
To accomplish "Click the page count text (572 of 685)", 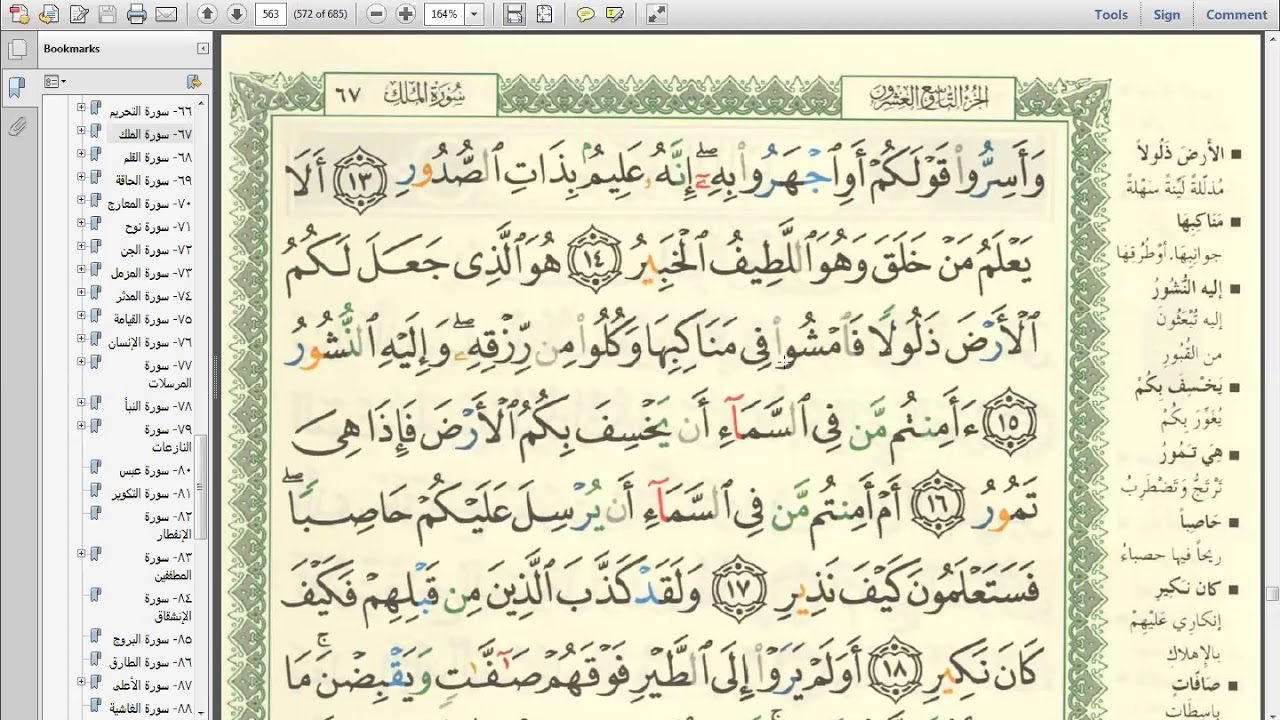I will point(319,14).
